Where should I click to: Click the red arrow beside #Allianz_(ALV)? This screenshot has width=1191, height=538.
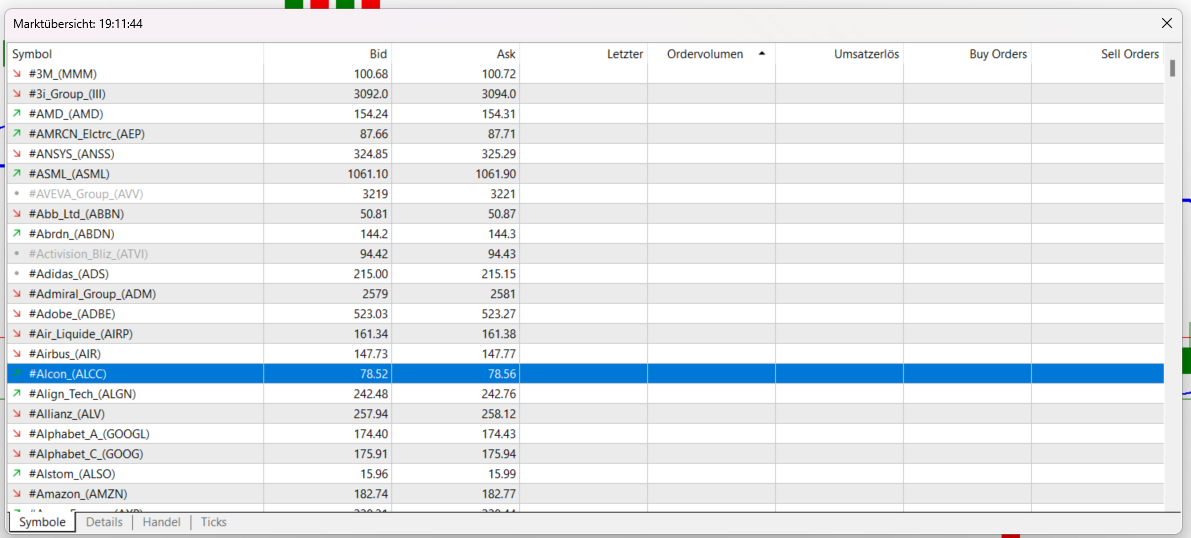click(x=17, y=414)
